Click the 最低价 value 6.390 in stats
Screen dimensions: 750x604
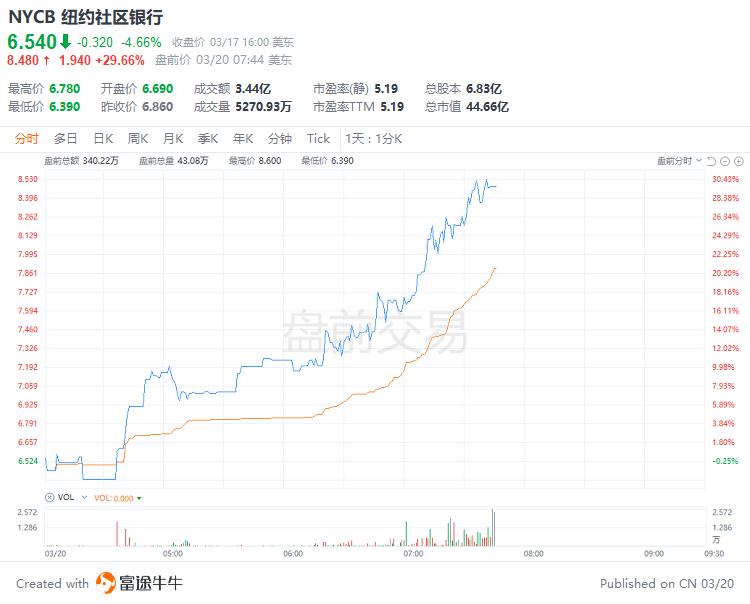[65, 107]
